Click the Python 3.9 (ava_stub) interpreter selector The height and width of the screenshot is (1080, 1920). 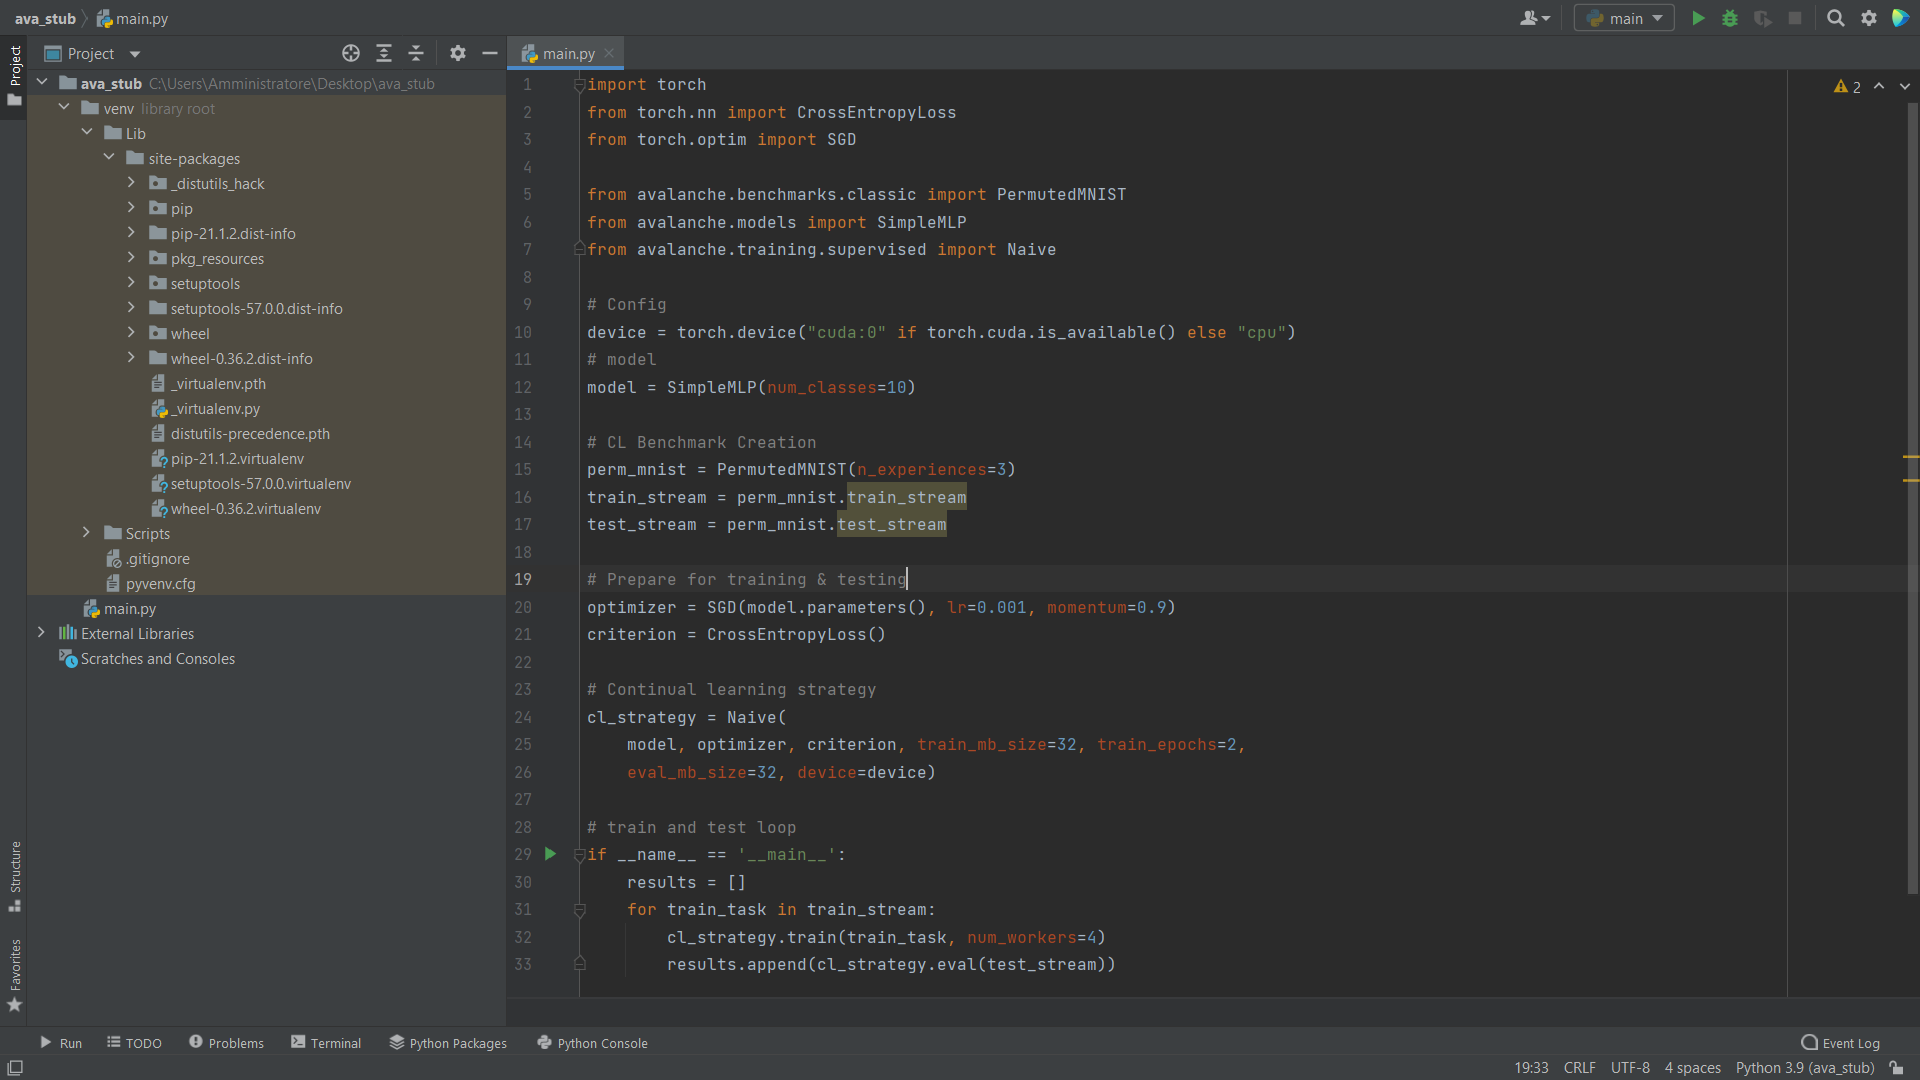(x=1804, y=1067)
